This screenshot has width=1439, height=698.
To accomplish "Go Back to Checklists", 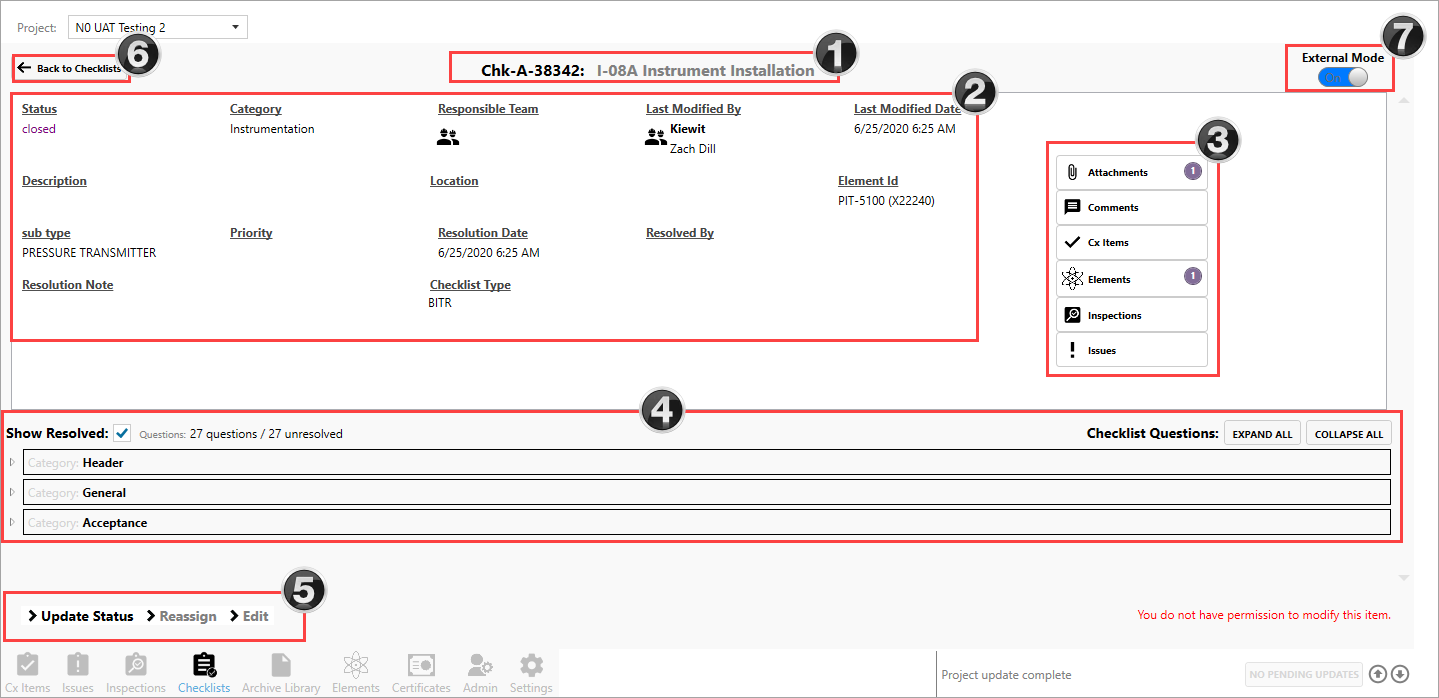I will pyautogui.click(x=69, y=68).
